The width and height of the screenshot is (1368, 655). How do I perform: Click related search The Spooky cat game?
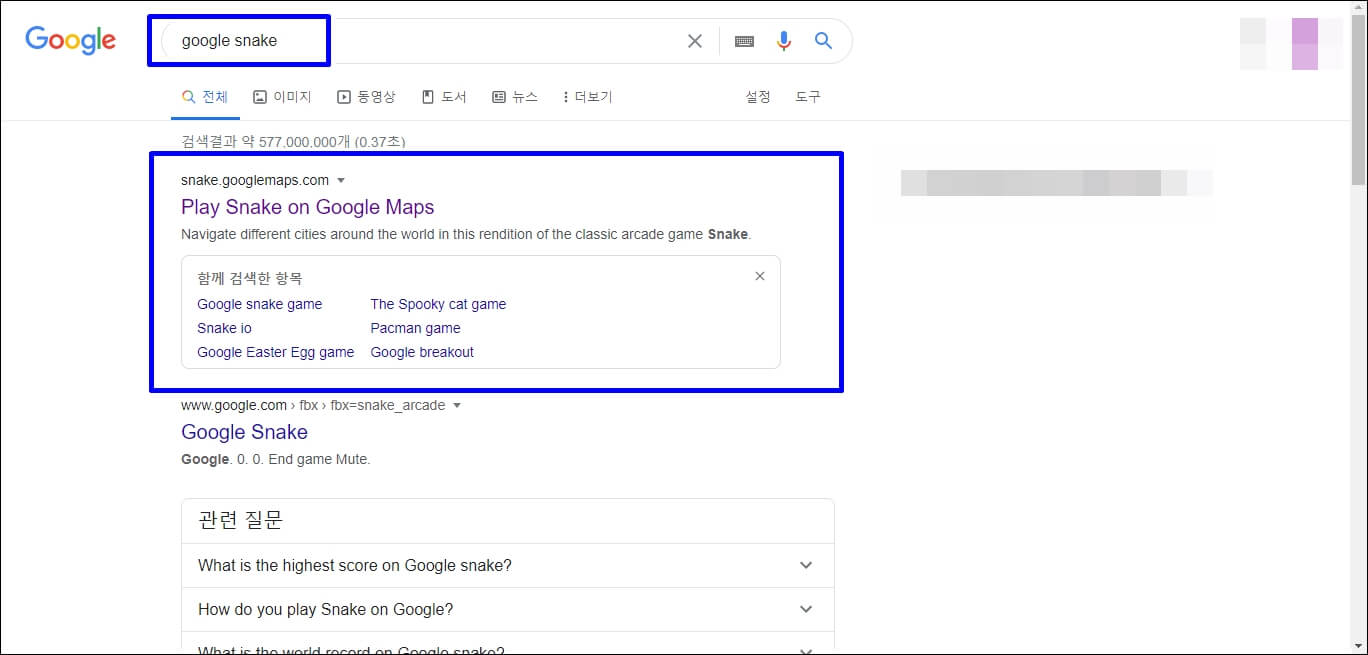pos(438,304)
